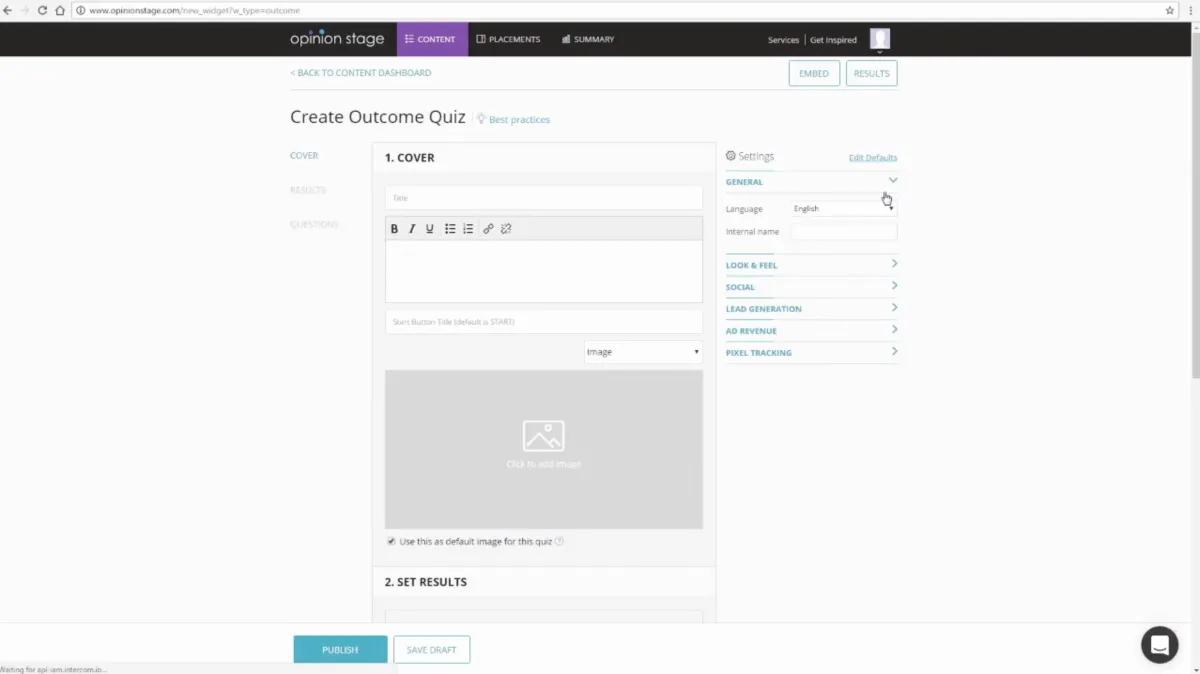The height and width of the screenshot is (674, 1200).
Task: Go back to content dashboard
Action: pos(361,73)
